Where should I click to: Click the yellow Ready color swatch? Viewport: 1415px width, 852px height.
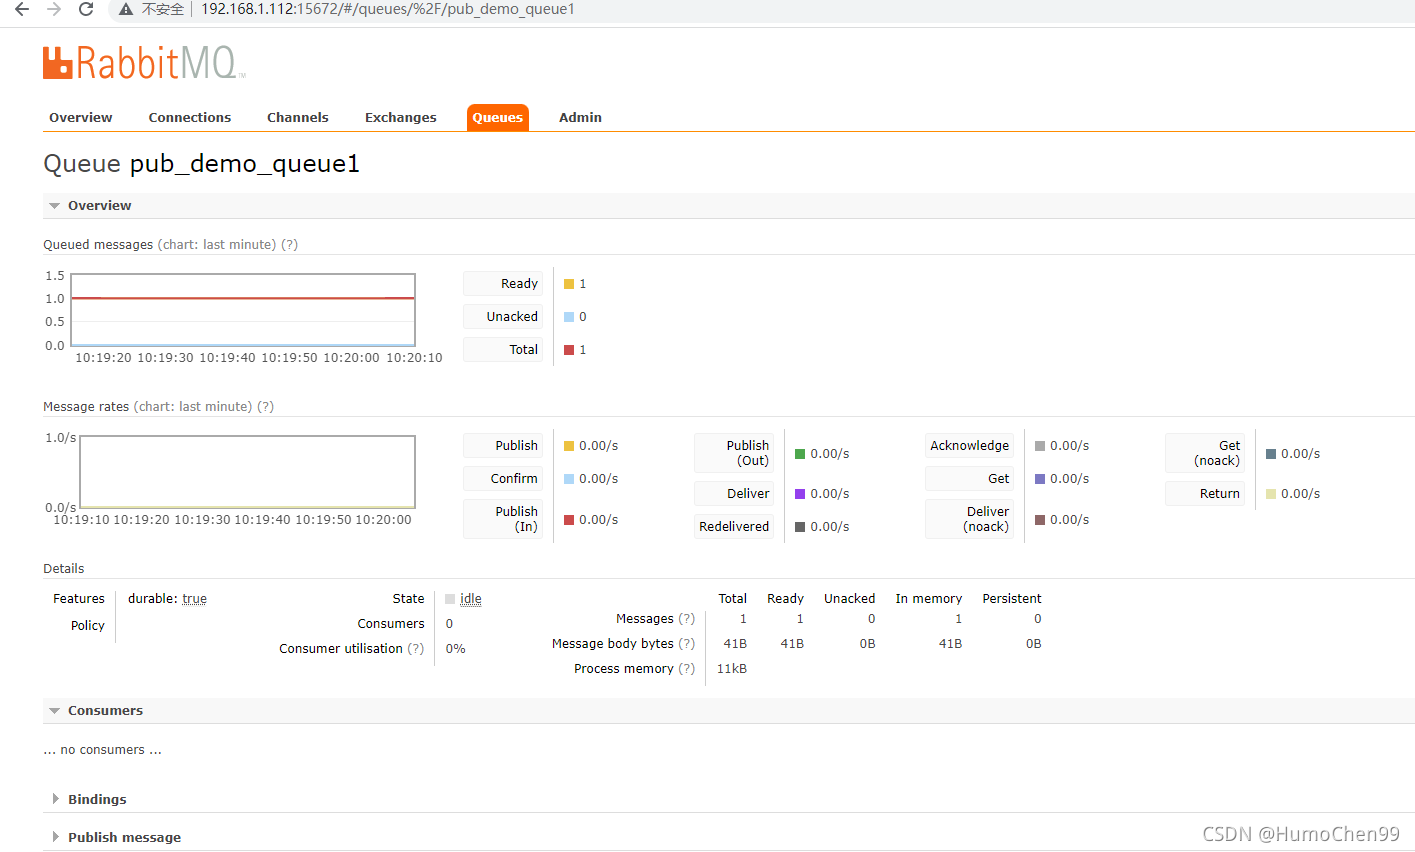(x=569, y=284)
